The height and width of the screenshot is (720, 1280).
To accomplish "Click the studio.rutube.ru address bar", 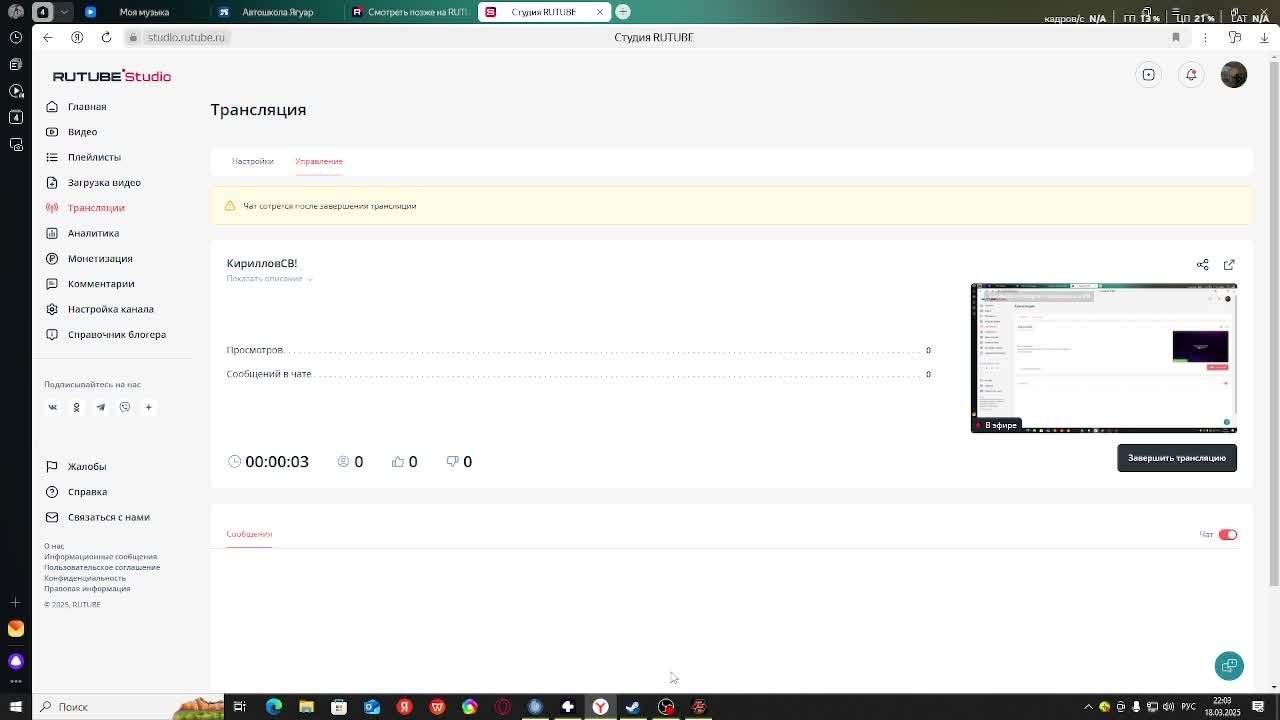I will click(186, 37).
